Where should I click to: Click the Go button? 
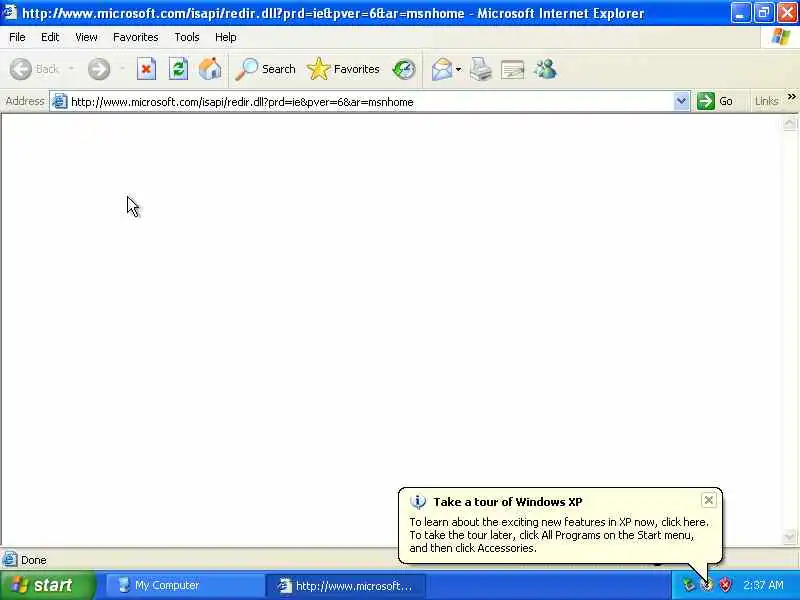point(715,101)
